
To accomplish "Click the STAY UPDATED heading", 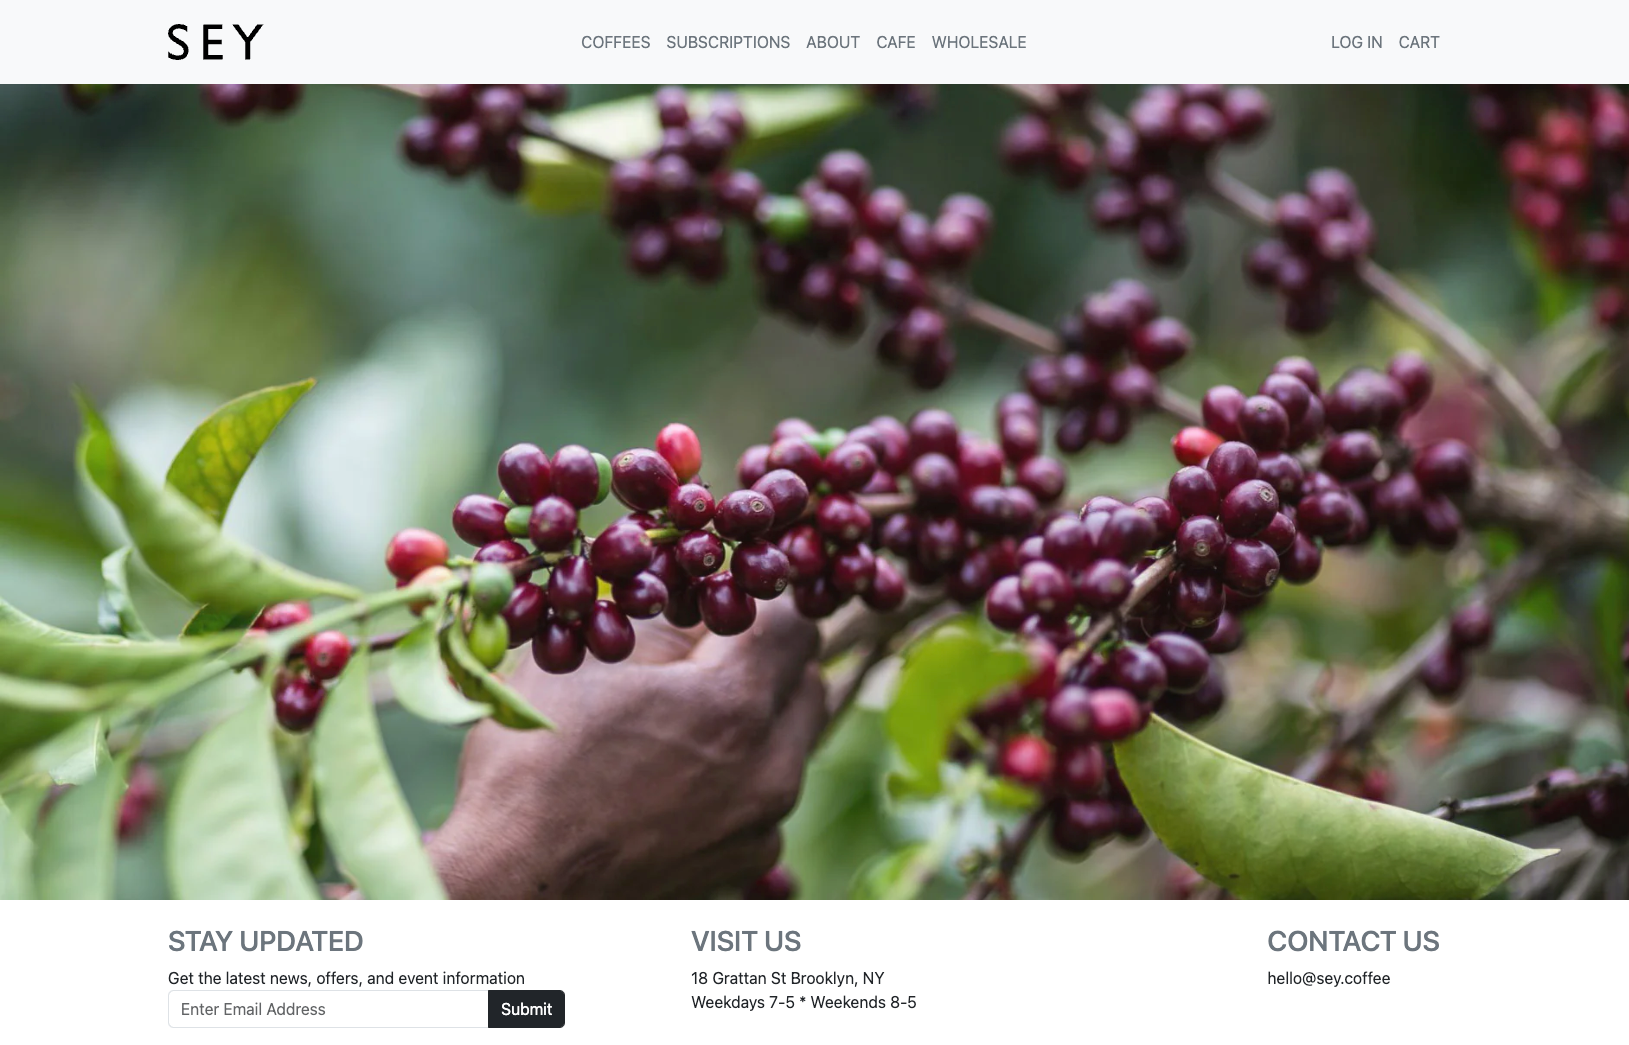I will (x=265, y=941).
